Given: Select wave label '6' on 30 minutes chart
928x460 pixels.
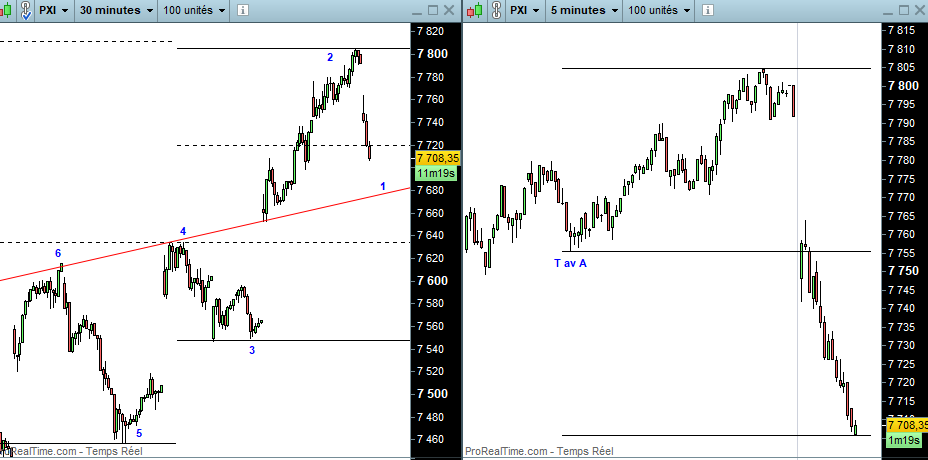Looking at the screenshot, I should point(58,253).
